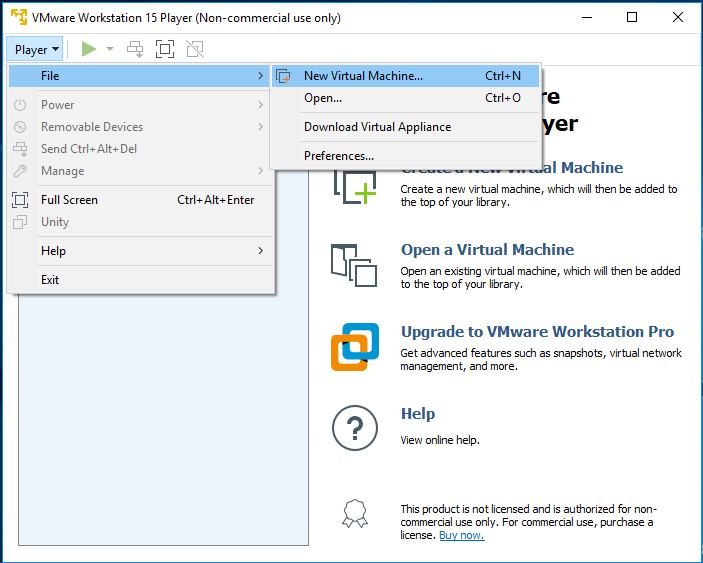Choose New Virtual Machine... from submenu
The image size is (703, 563).
[405, 76]
